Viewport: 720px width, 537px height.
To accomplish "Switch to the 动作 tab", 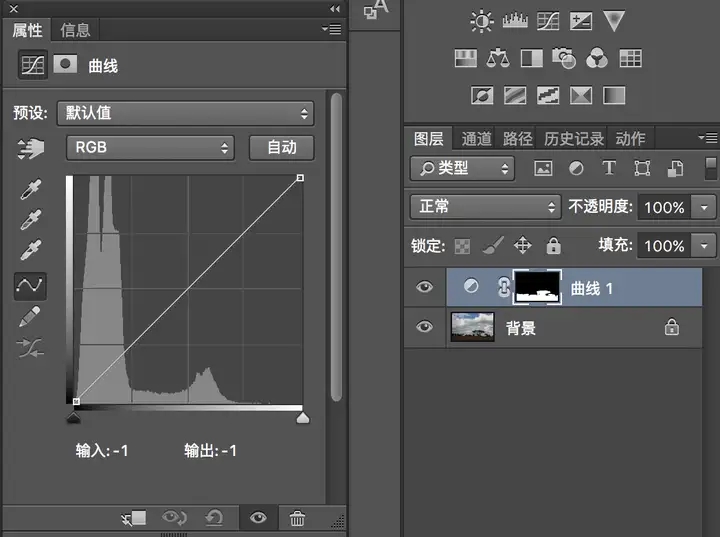I will tap(630, 138).
